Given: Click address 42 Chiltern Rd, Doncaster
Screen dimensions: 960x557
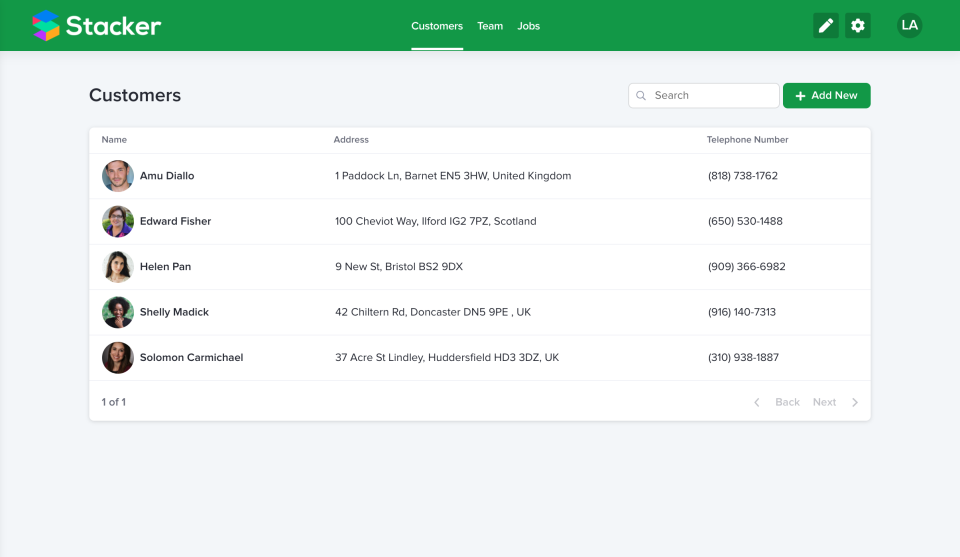Looking at the screenshot, I should 433,312.
